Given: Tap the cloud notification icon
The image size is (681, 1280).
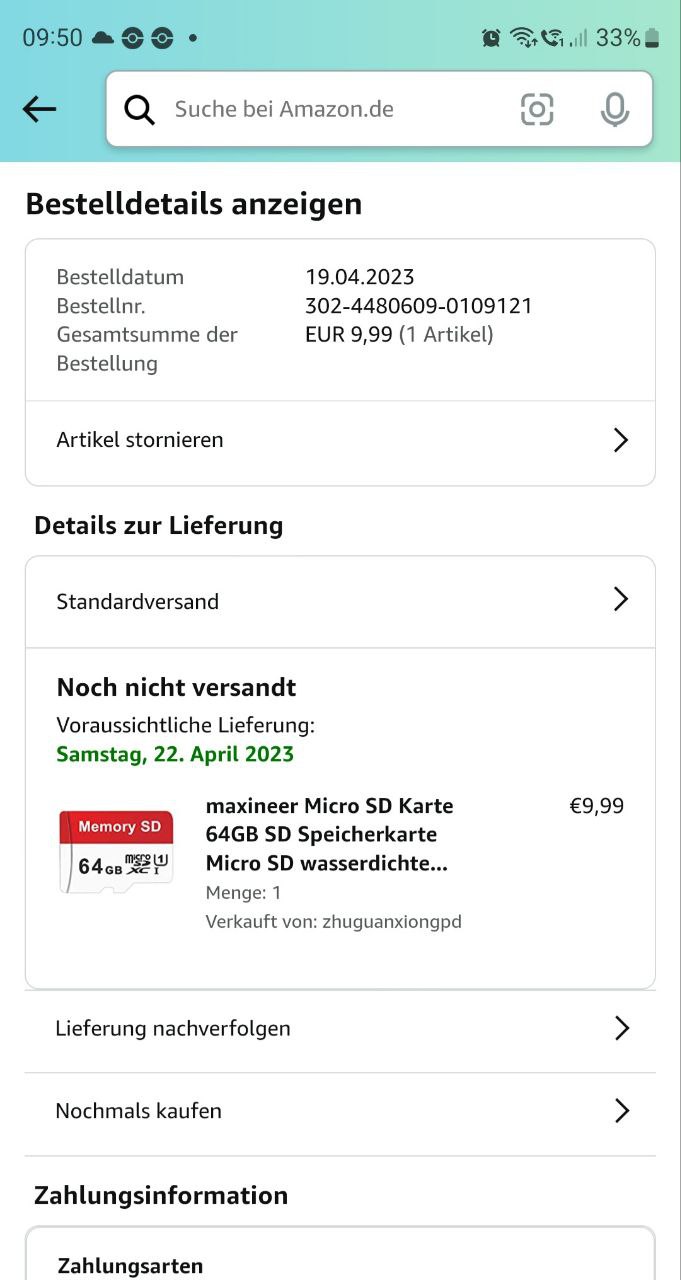Looking at the screenshot, I should (103, 38).
